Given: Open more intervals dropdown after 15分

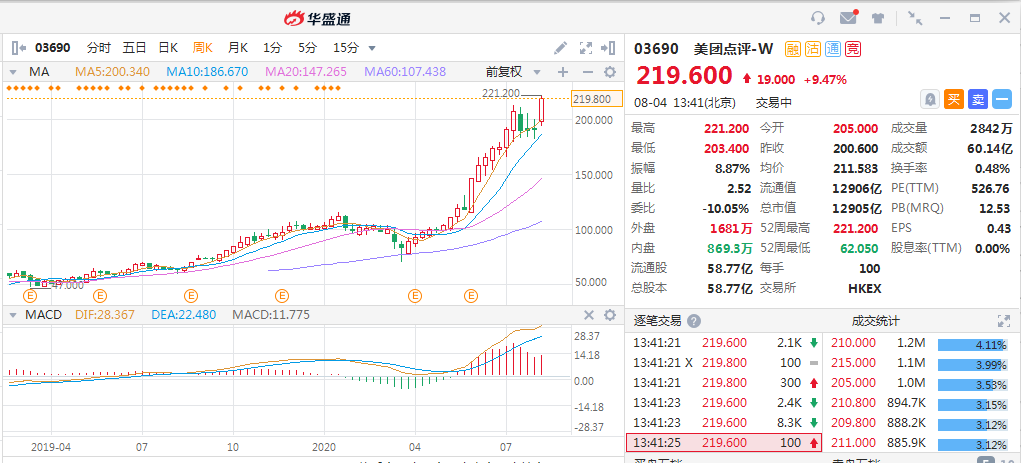Looking at the screenshot, I should coord(372,48).
